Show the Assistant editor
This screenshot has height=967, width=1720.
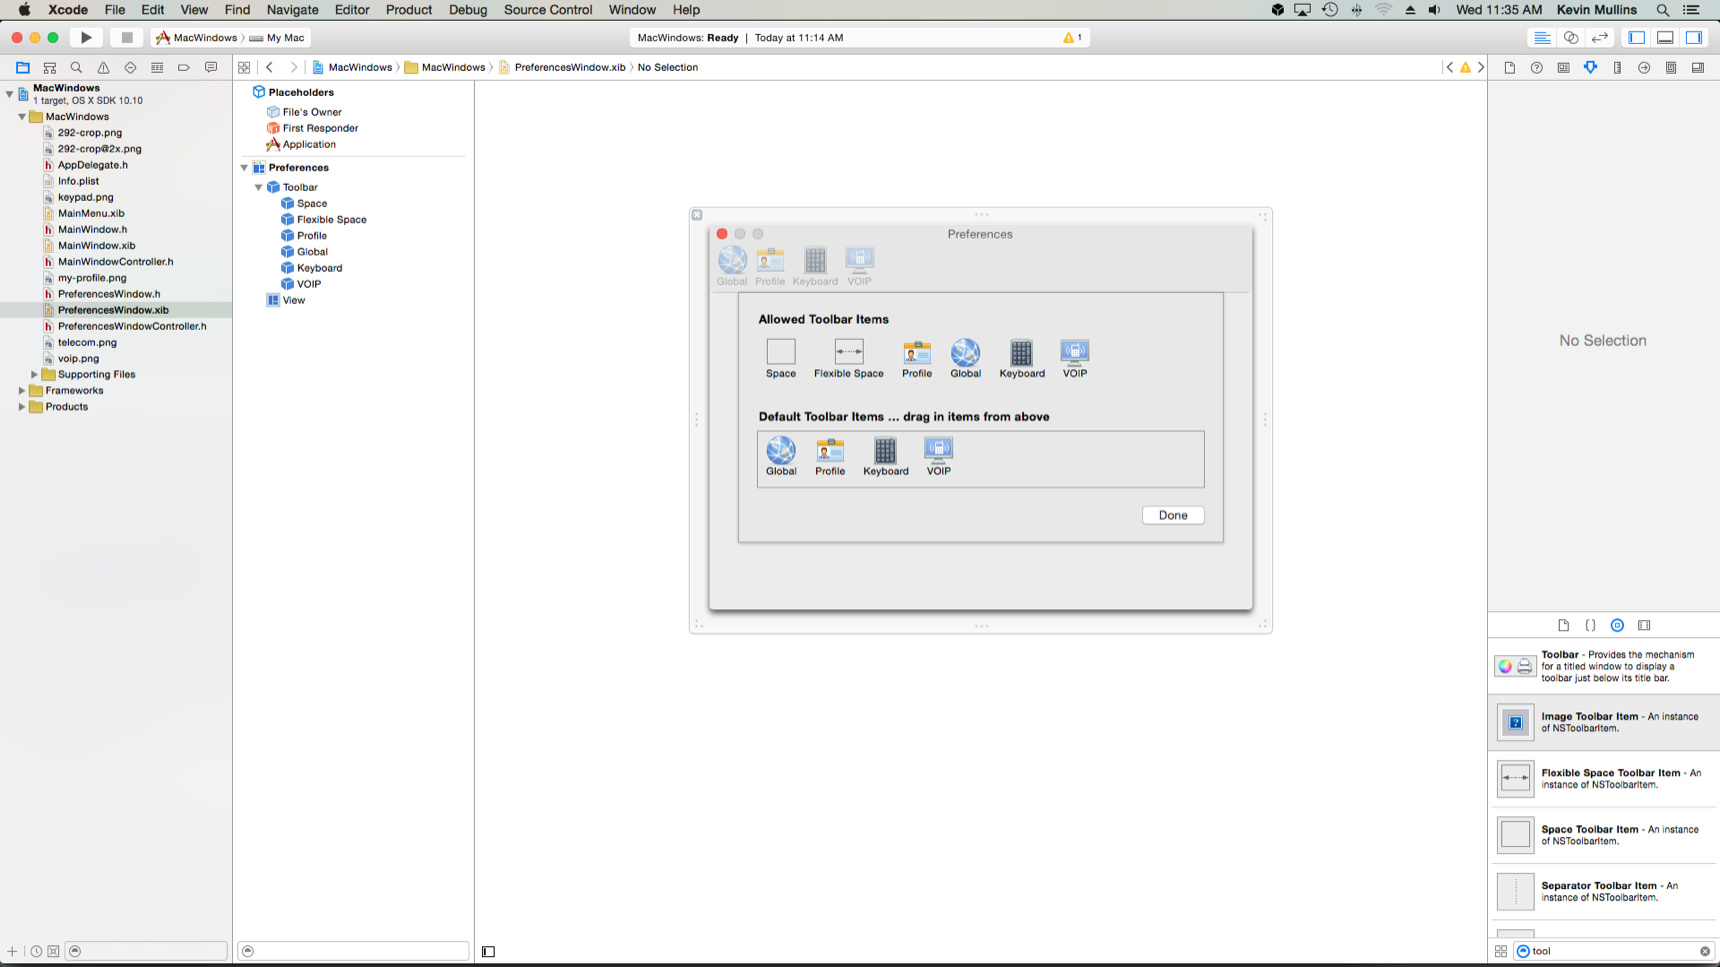tap(1571, 38)
